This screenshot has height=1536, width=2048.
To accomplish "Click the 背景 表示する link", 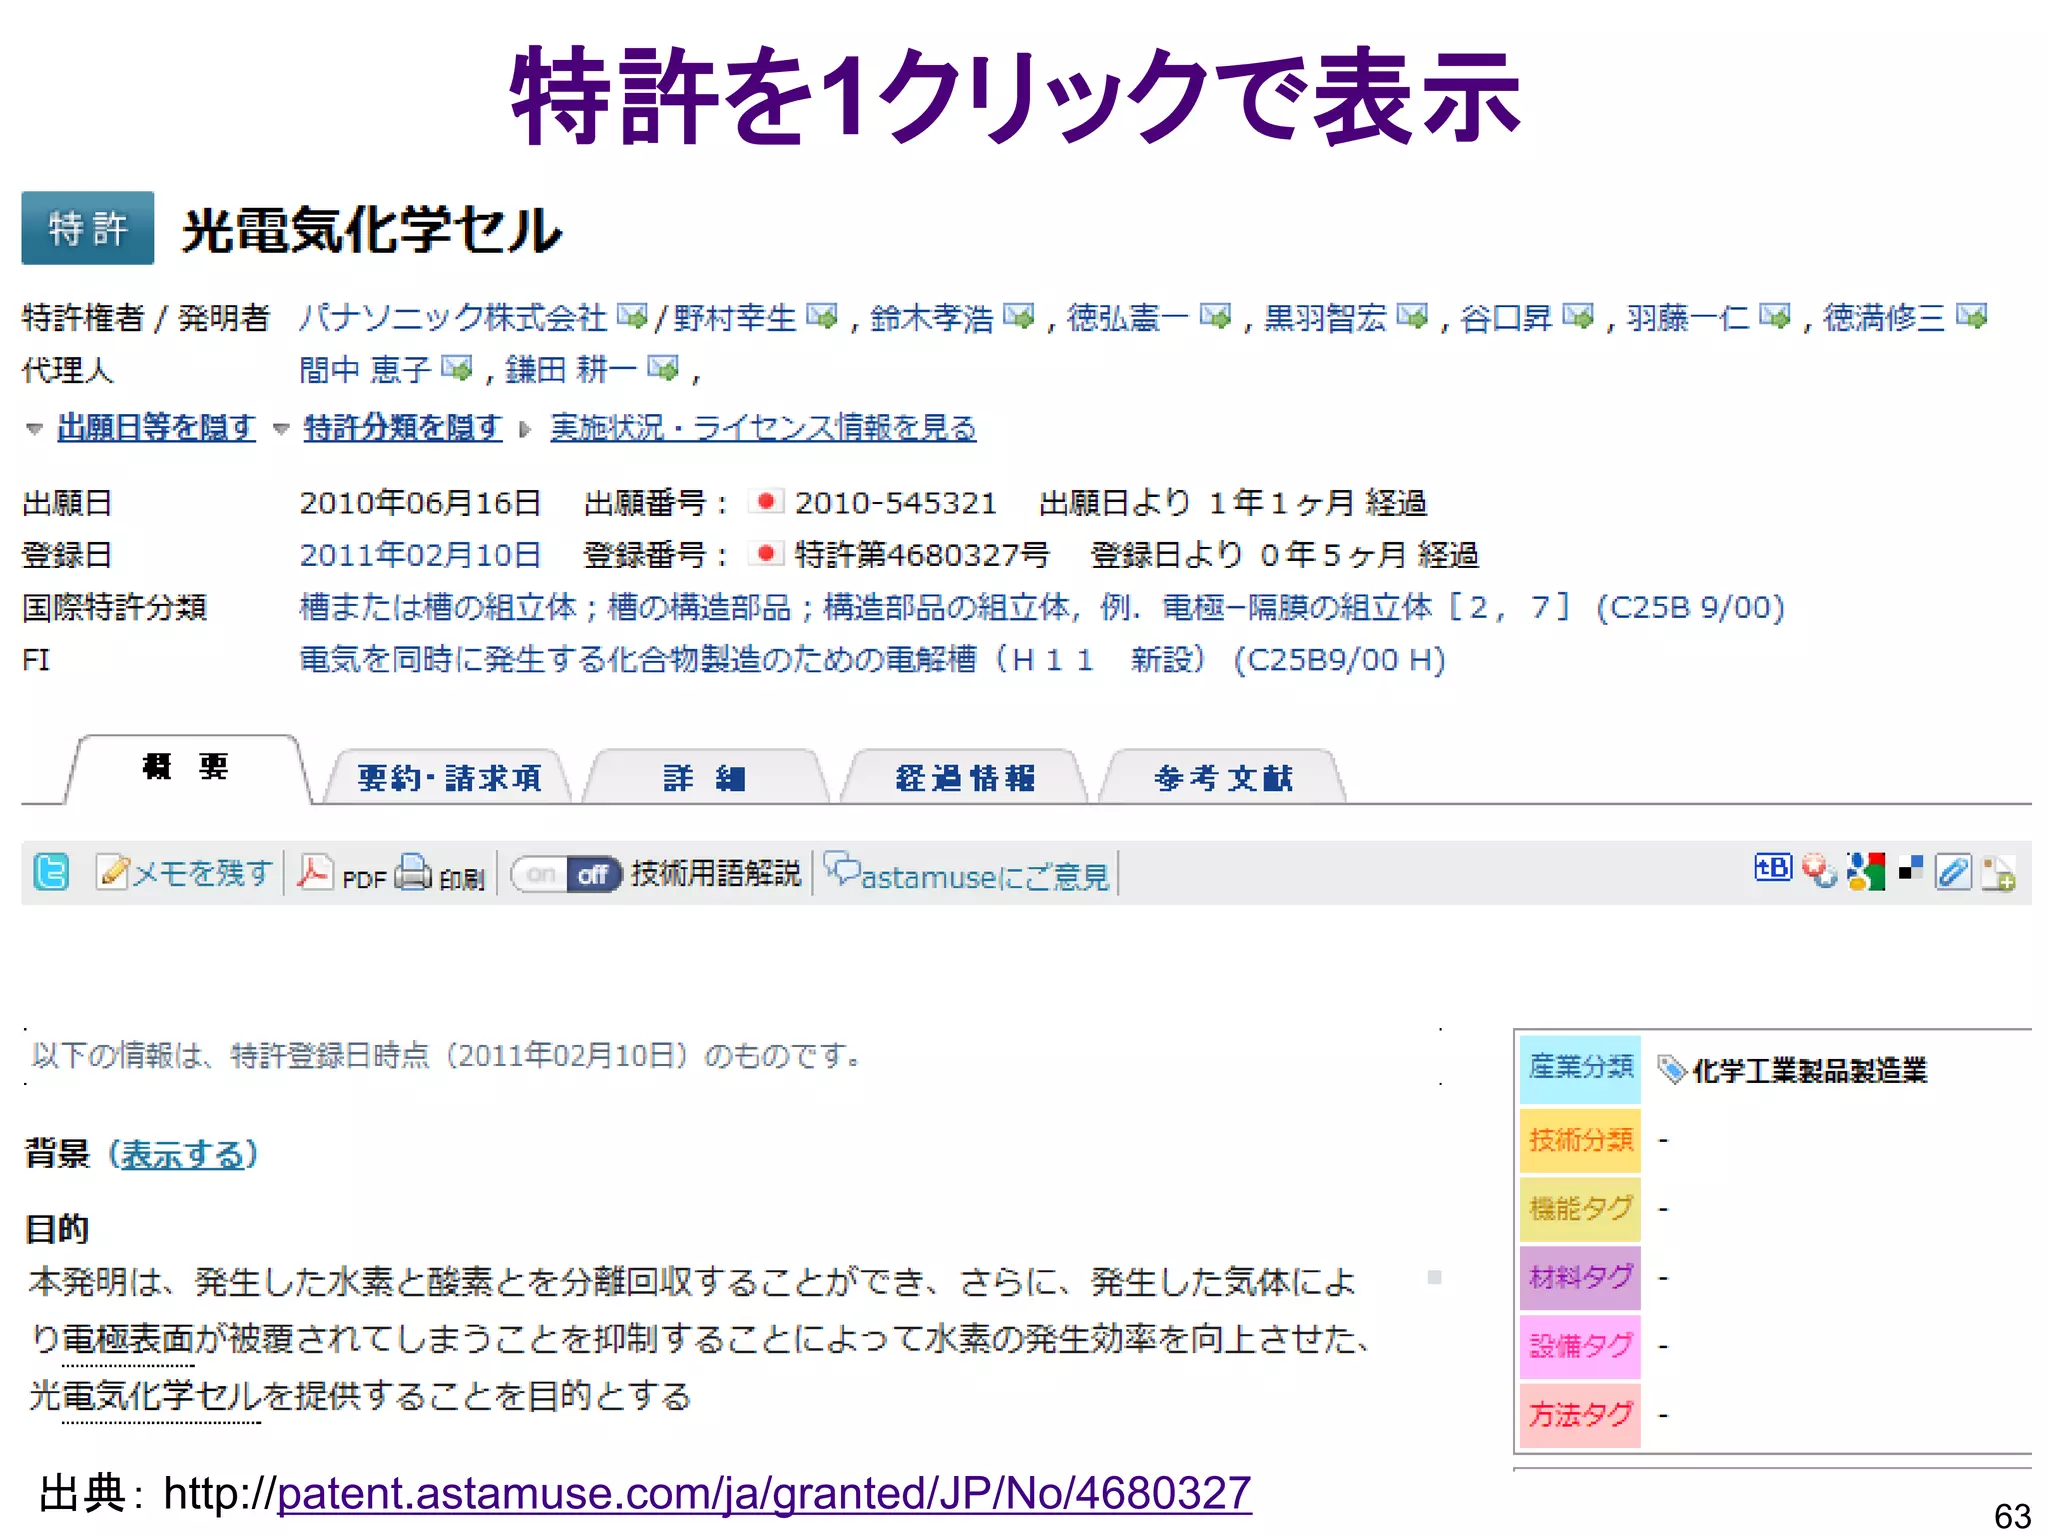I will point(183,1154).
